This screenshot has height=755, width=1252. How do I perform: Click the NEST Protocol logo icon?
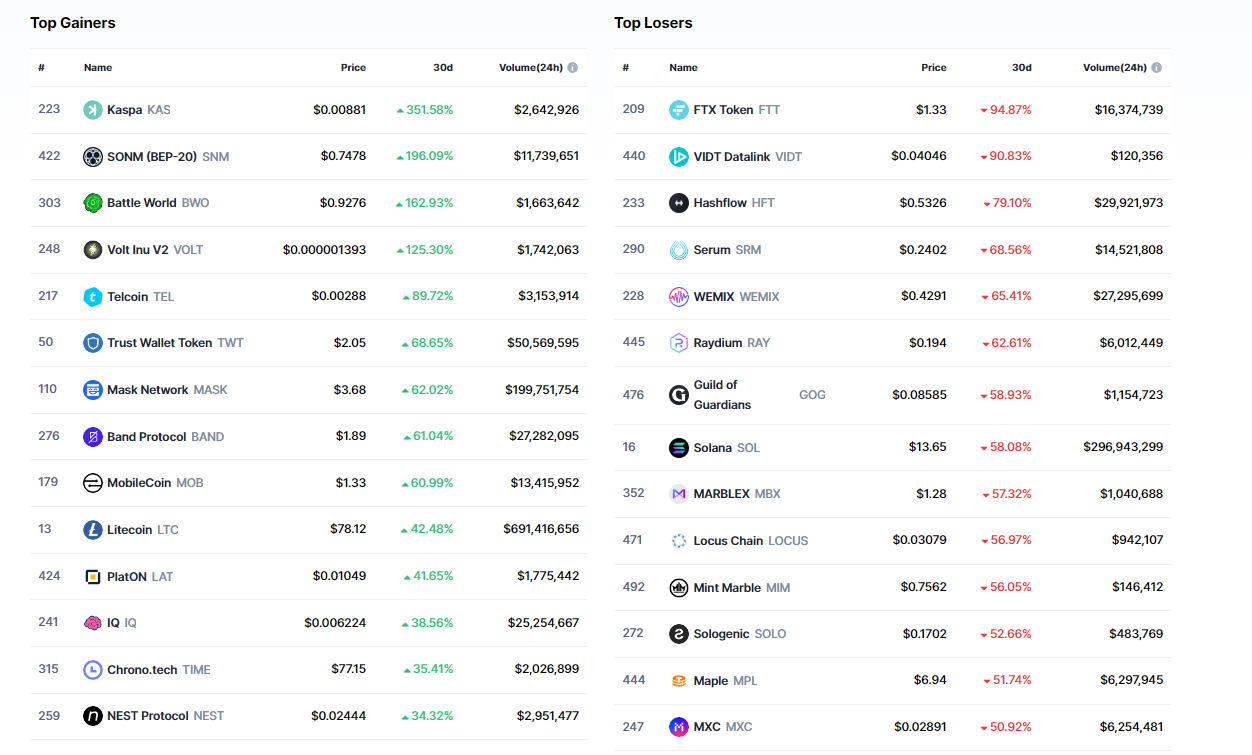click(x=92, y=716)
